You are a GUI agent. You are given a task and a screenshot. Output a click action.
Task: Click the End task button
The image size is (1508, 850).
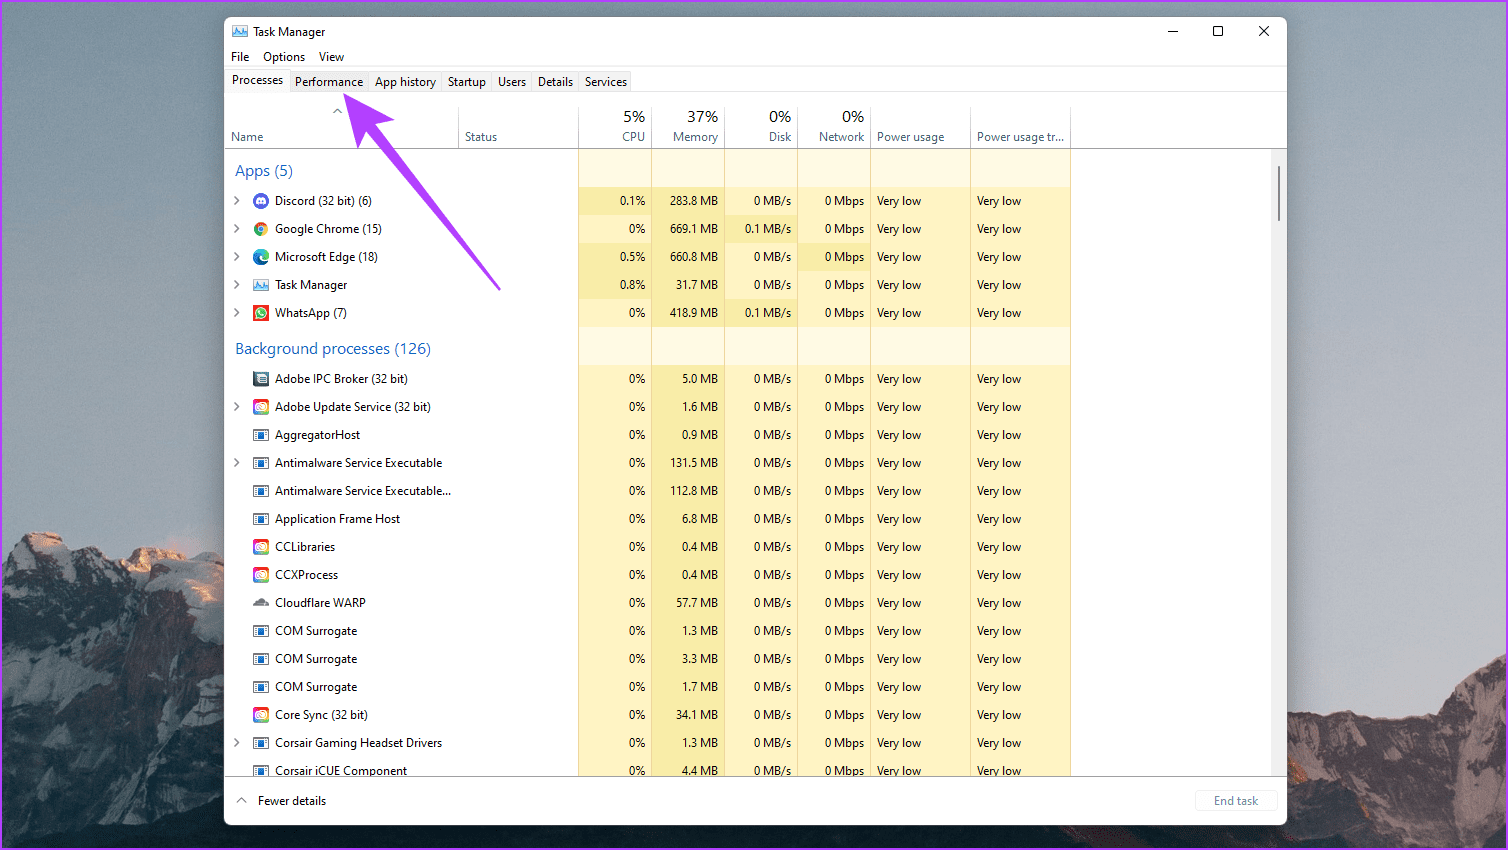point(1236,801)
